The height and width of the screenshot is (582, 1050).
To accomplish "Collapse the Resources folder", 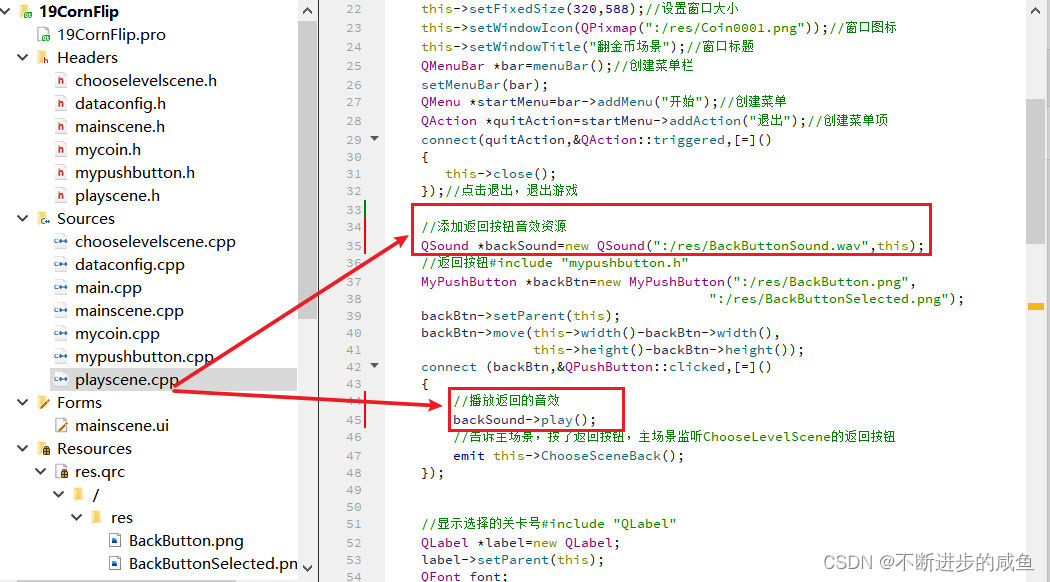I will point(22,449).
